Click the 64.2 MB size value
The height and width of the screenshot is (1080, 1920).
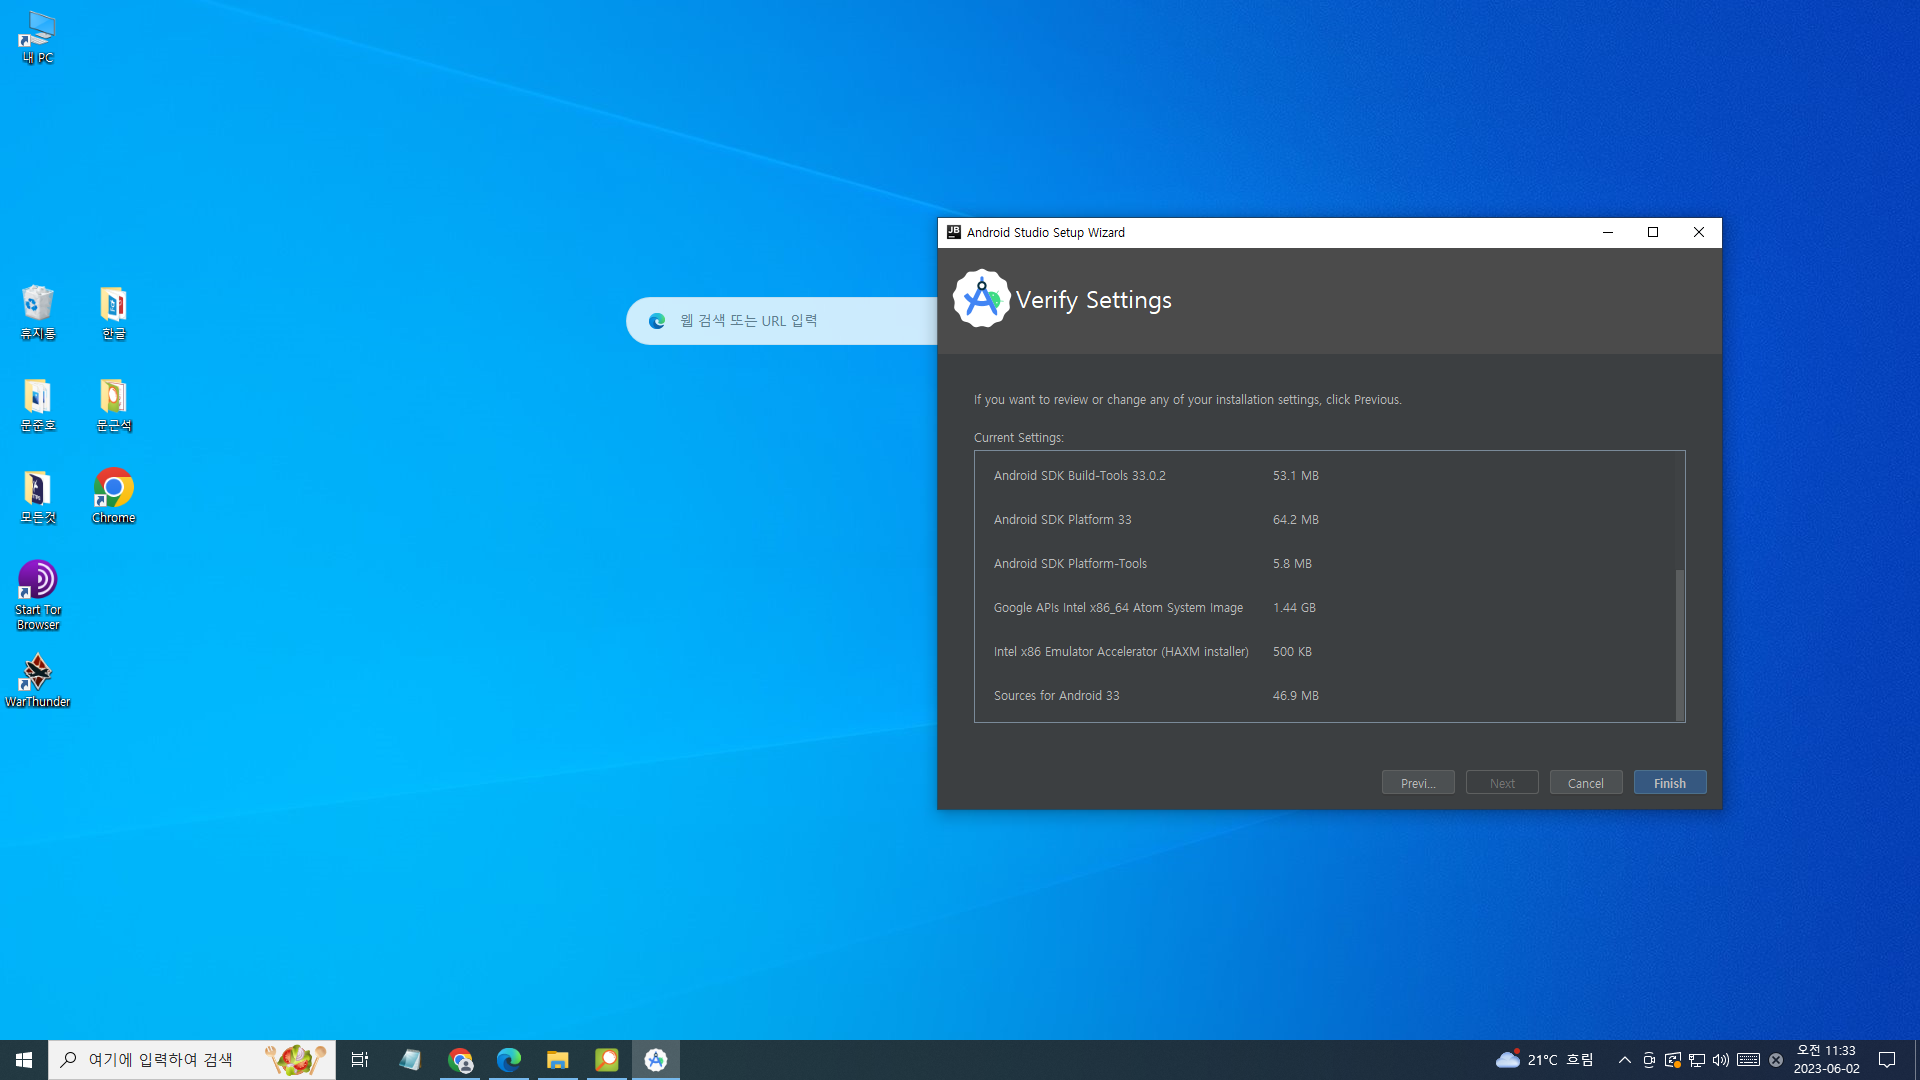[x=1295, y=520]
